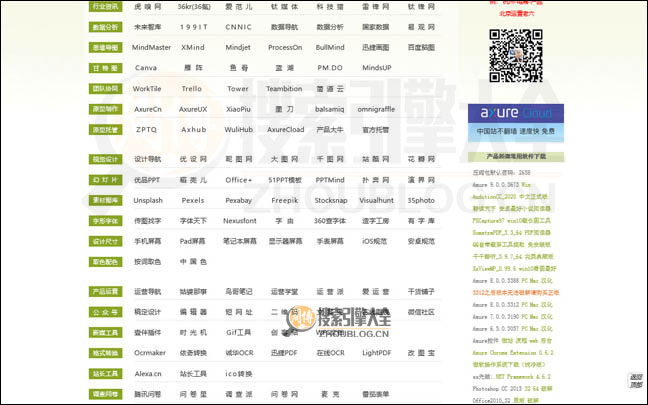Open the Office+ link
Image resolution: width=648 pixels, height=405 pixels.
pos(238,180)
